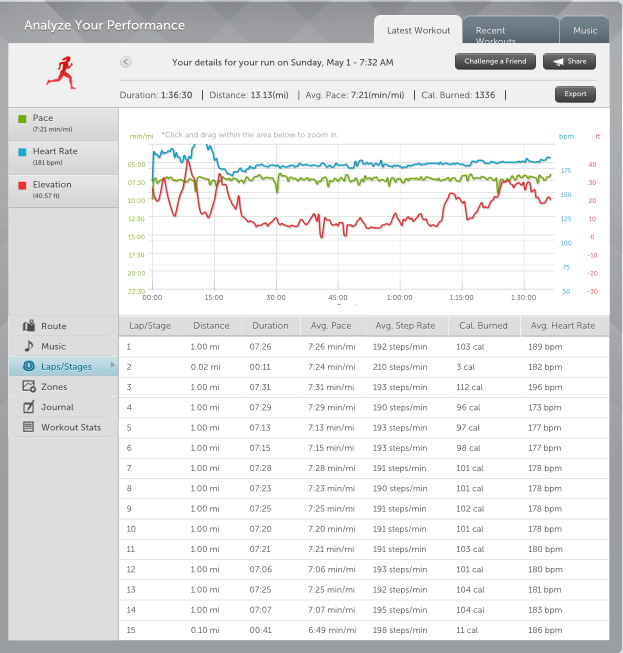Expand the arrow next to Laps/Stages
The width and height of the screenshot is (623, 653).
point(112,365)
